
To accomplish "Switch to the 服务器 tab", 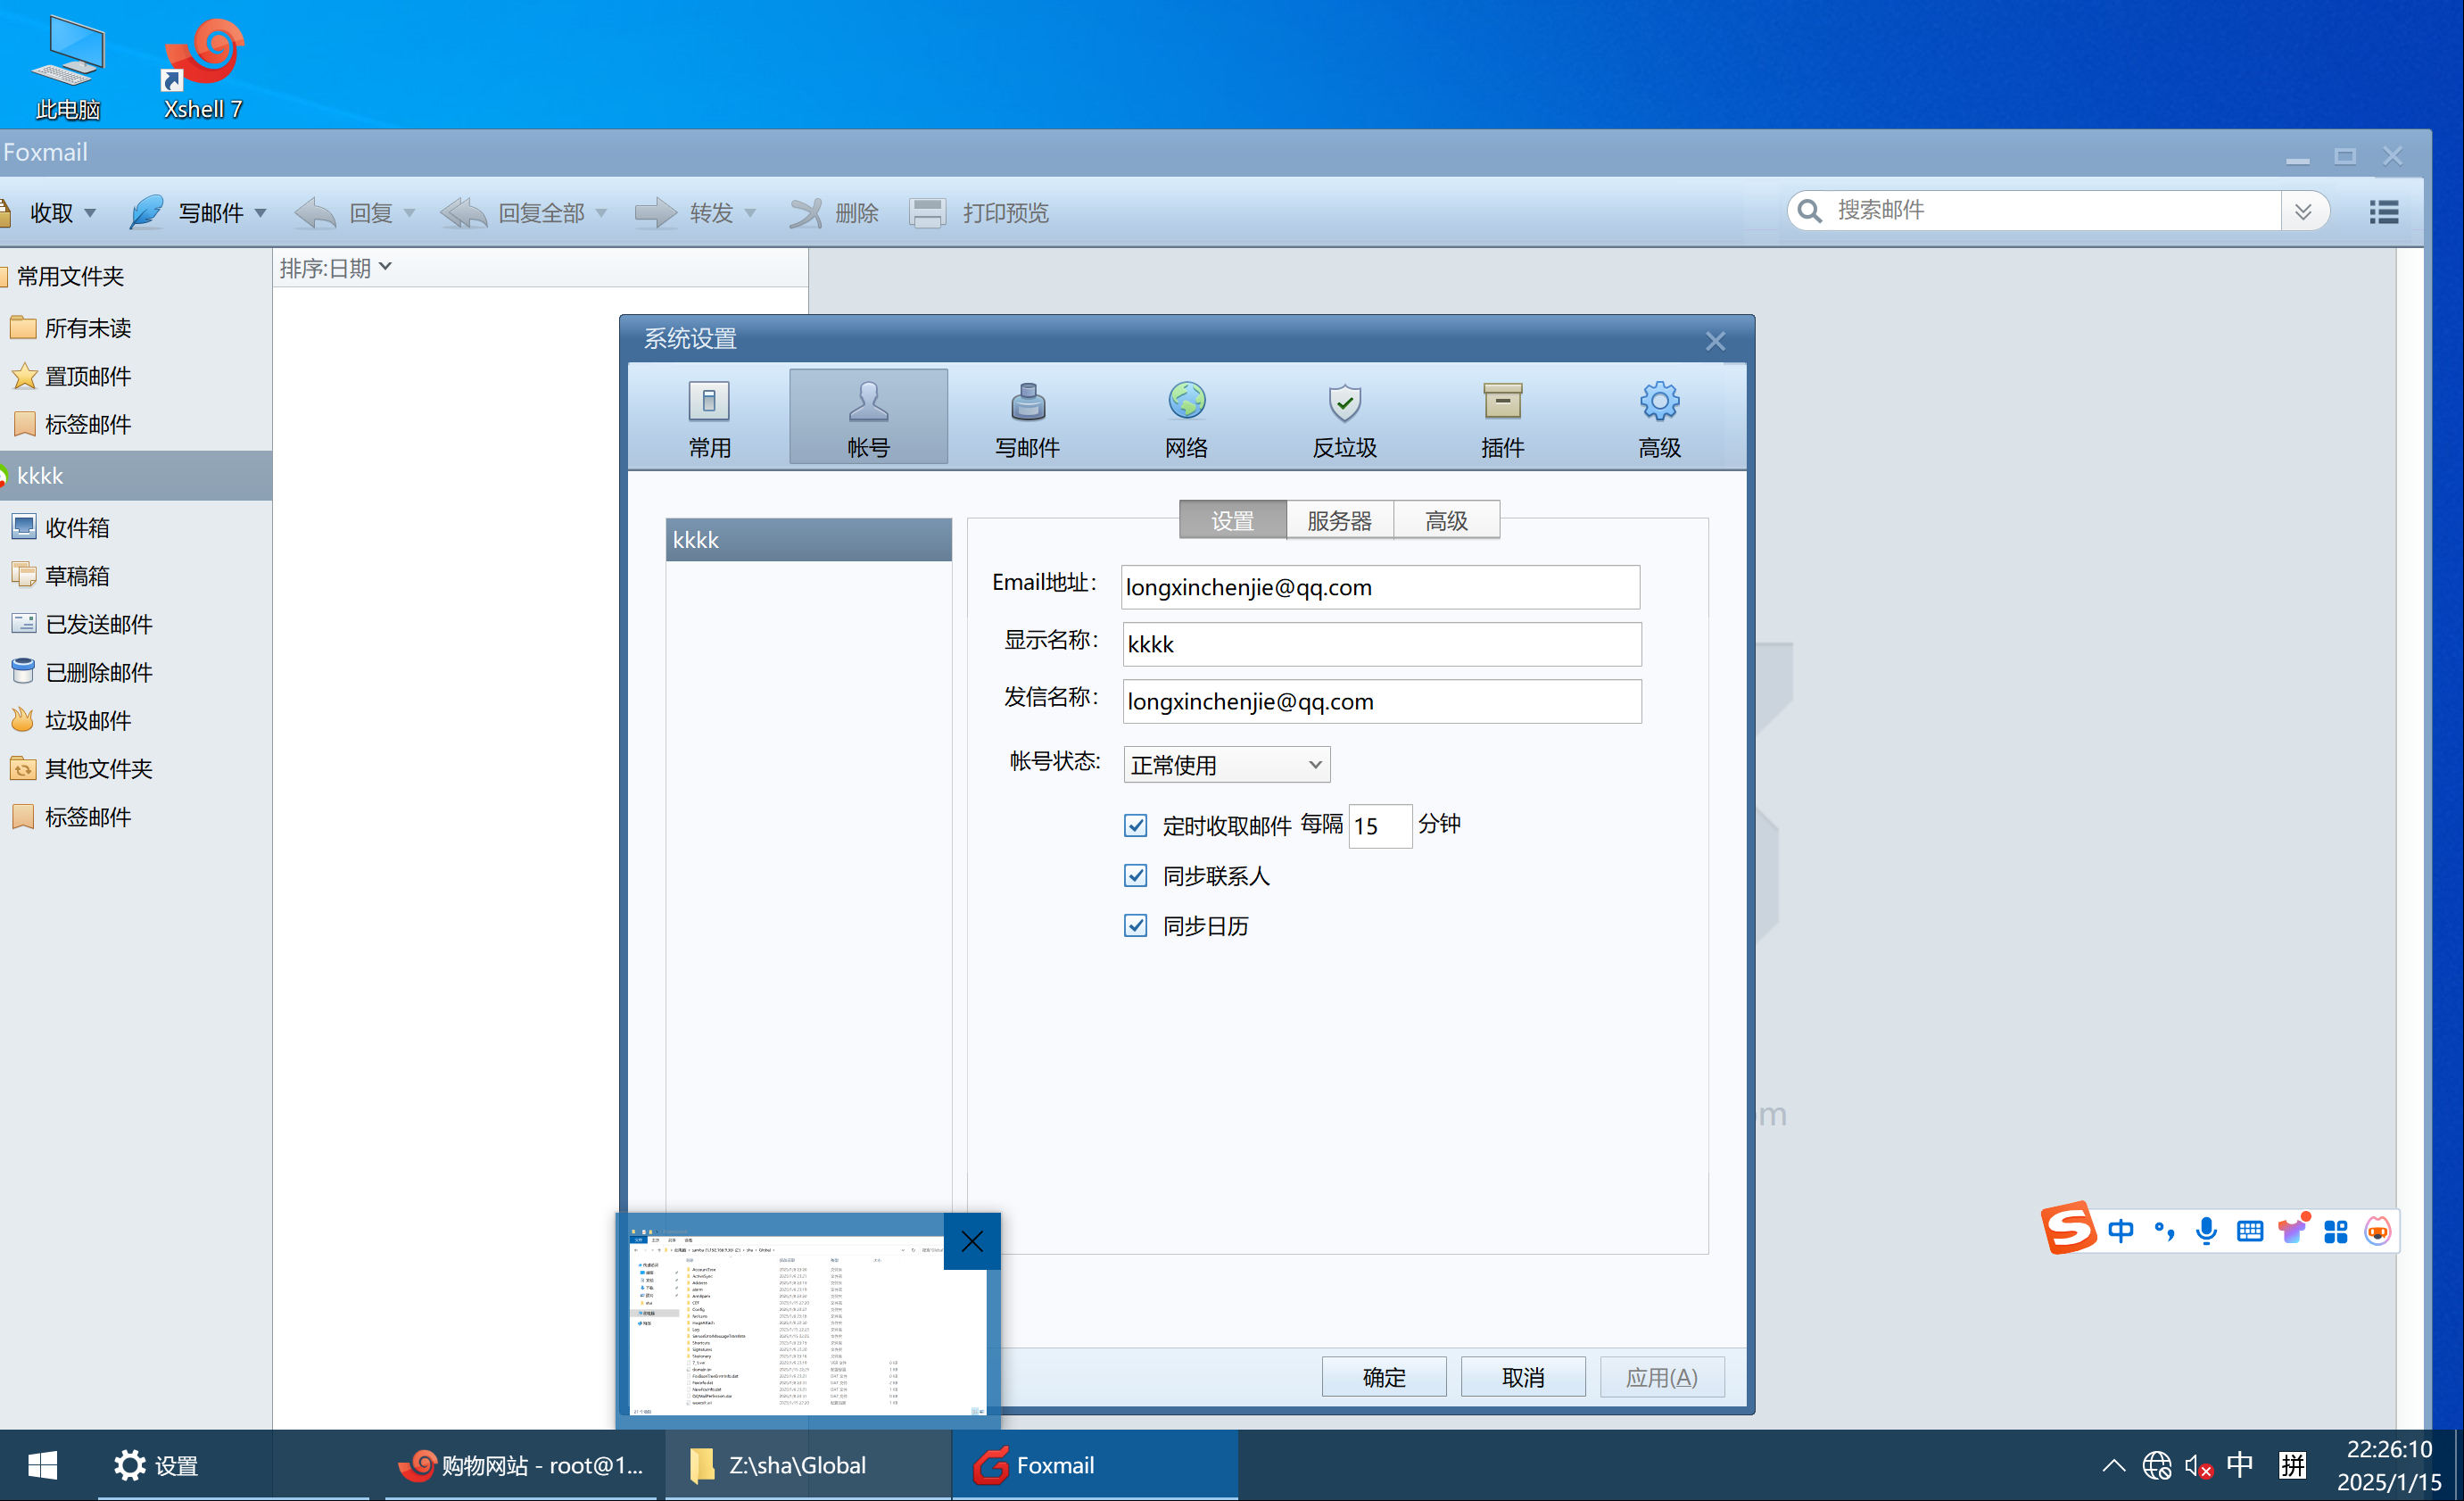I will pyautogui.click(x=1339, y=520).
